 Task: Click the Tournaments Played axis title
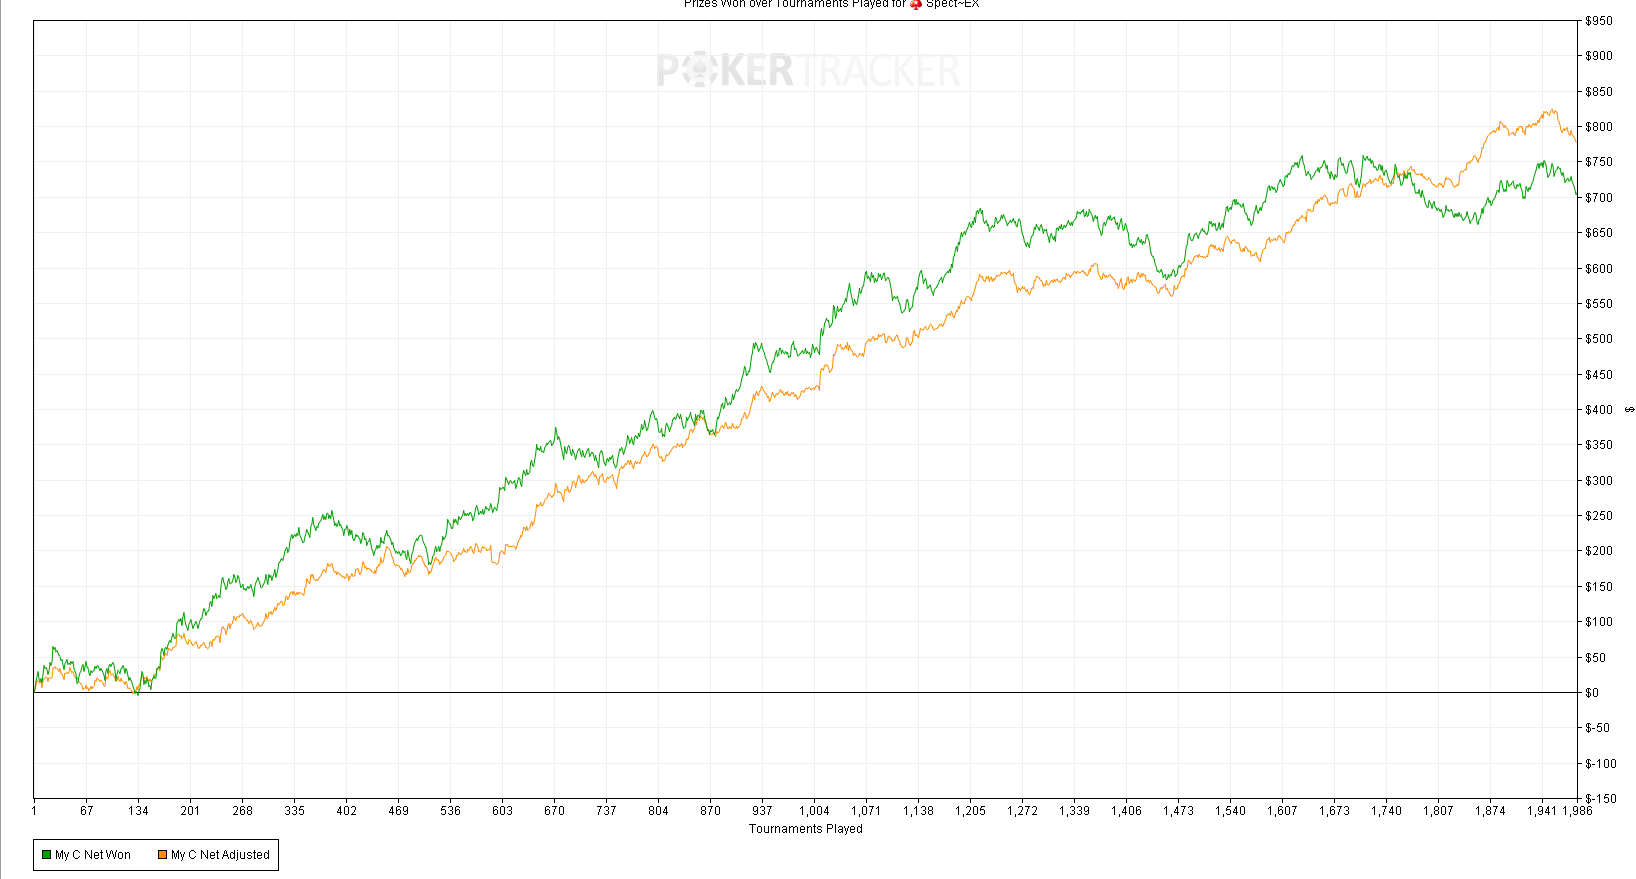pyautogui.click(x=805, y=829)
